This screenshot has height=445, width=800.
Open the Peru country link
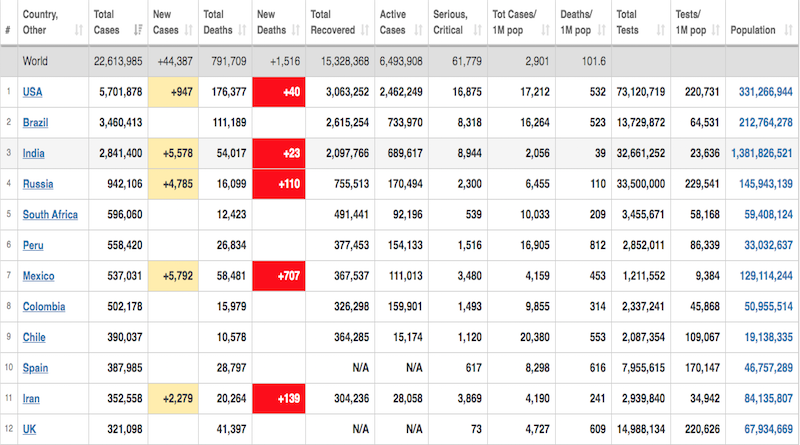tap(33, 245)
